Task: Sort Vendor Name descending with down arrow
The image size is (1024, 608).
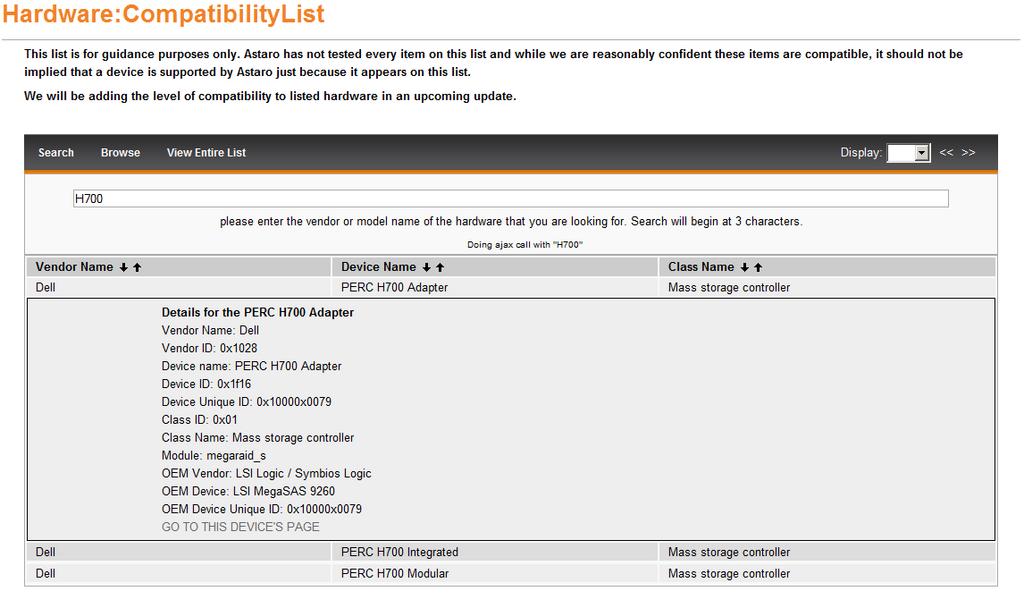Action: tap(124, 268)
